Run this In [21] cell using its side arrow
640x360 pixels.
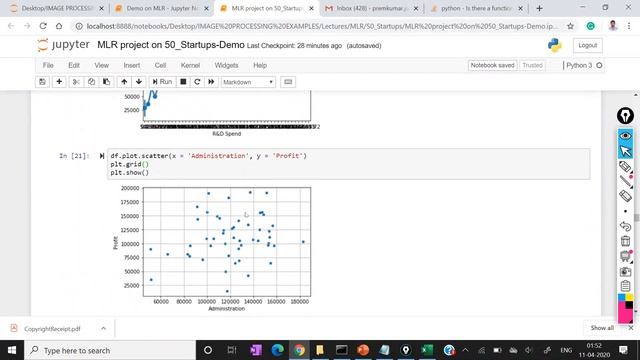point(102,156)
